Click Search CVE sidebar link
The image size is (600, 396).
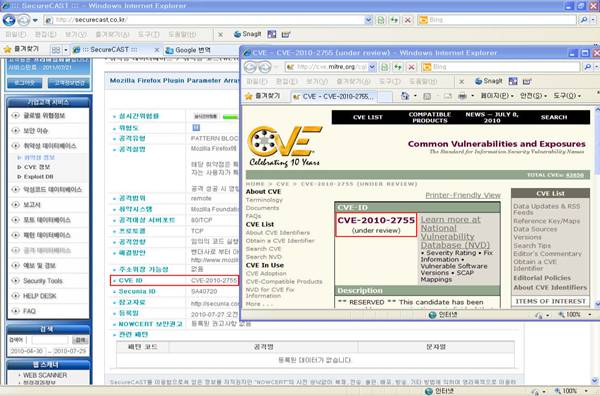pos(263,249)
